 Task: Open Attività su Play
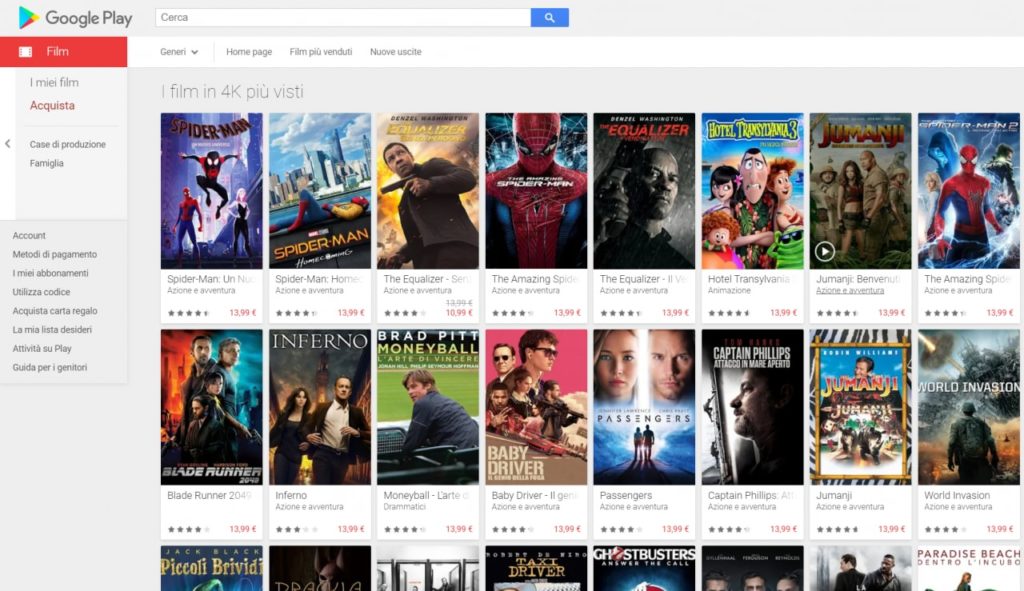42,349
